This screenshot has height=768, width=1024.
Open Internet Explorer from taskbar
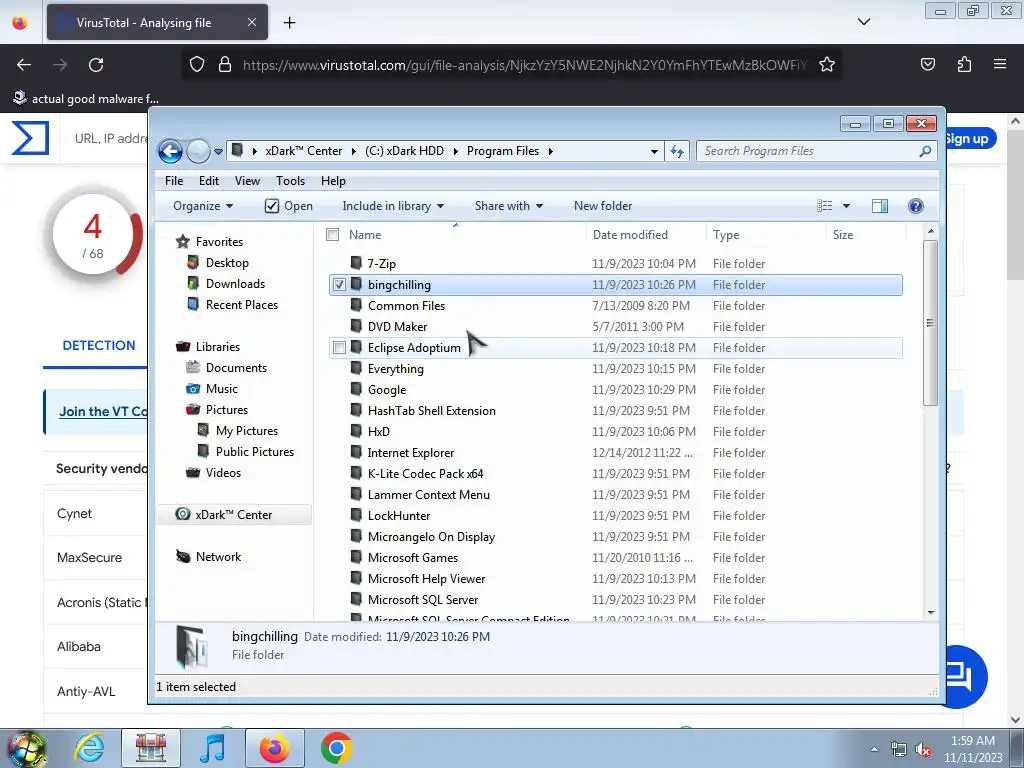(x=89, y=748)
